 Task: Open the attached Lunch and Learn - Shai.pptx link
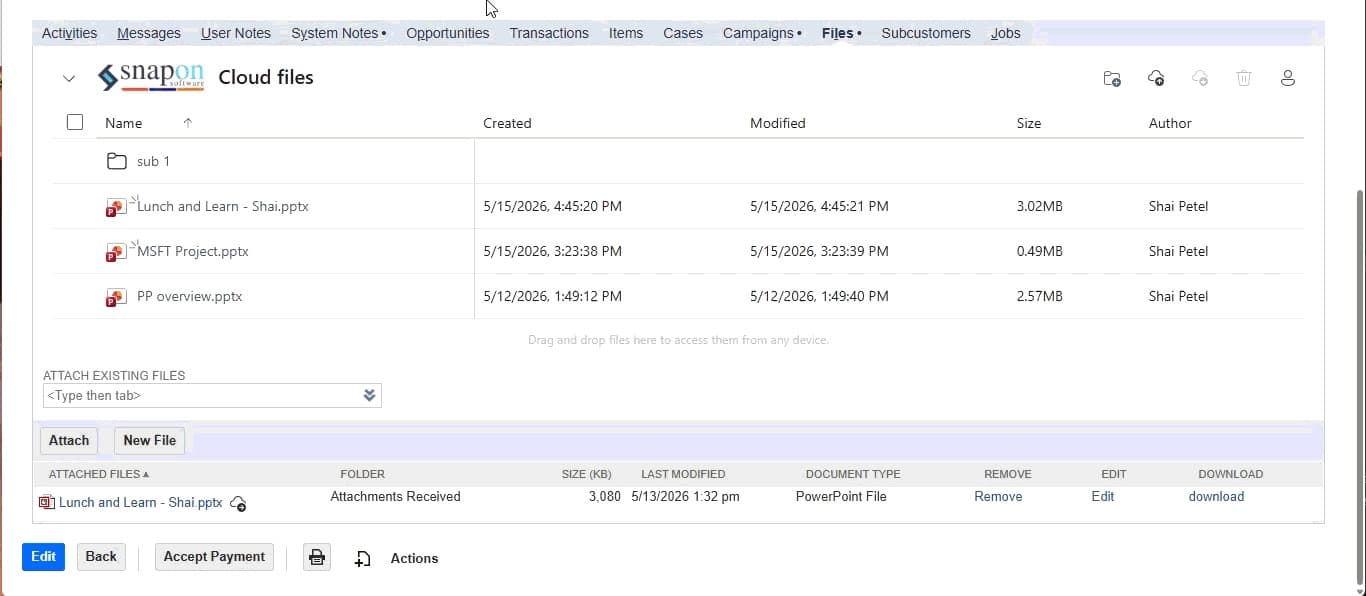141,503
